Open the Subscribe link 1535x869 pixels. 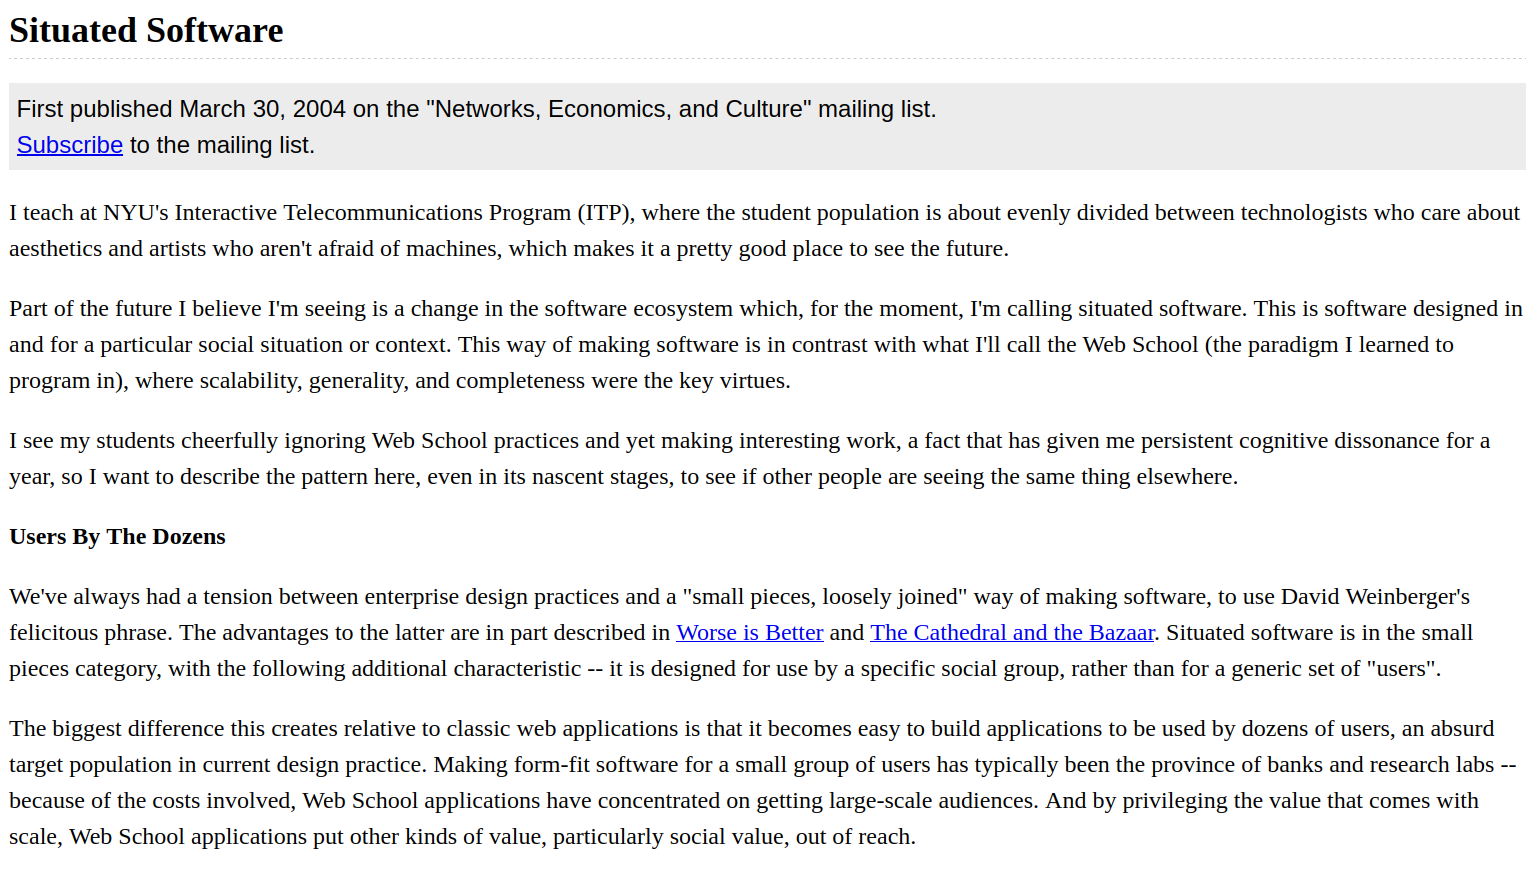(x=69, y=145)
